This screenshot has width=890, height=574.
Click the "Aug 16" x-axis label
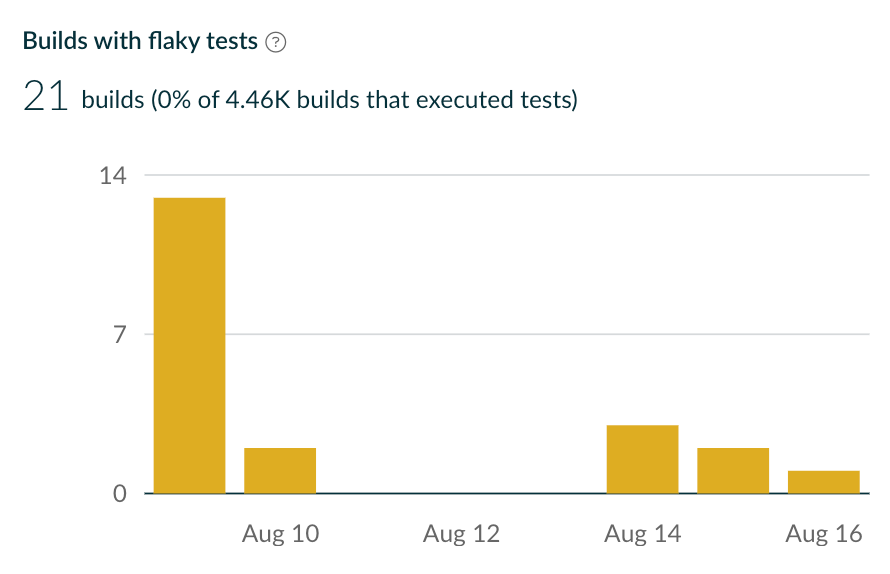(823, 535)
